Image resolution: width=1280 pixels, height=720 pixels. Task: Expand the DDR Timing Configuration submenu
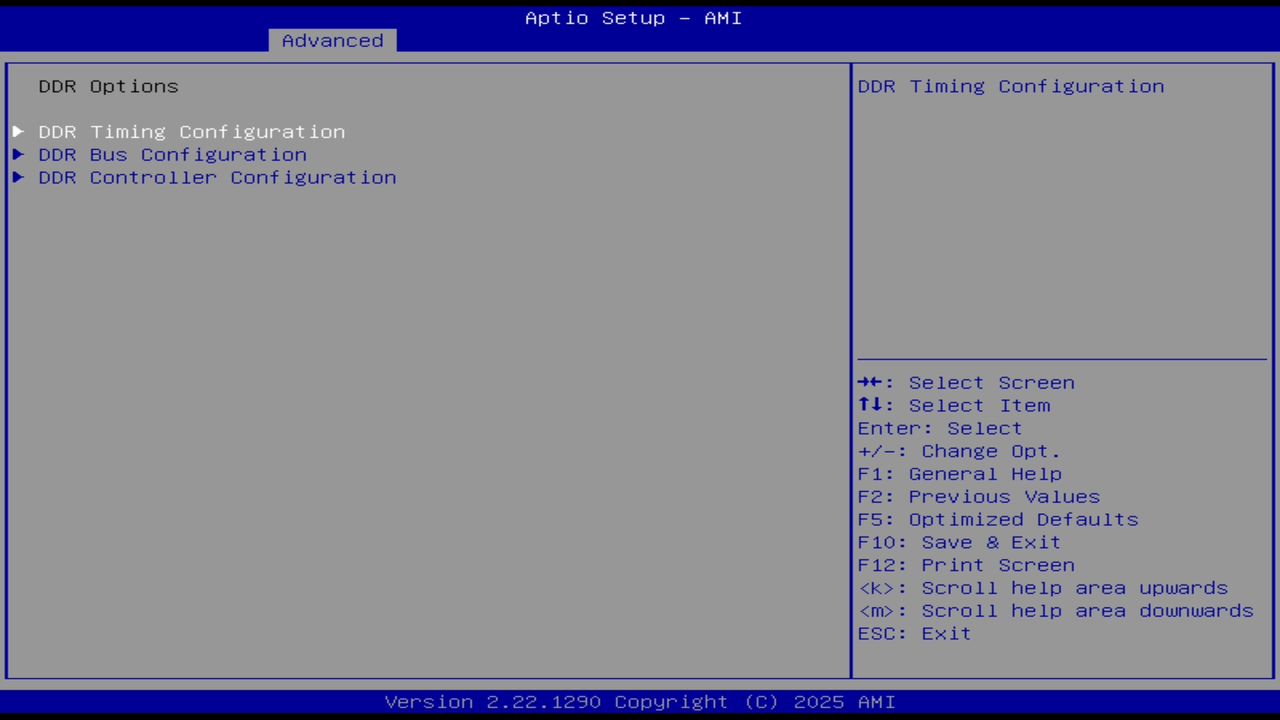pyautogui.click(x=192, y=131)
